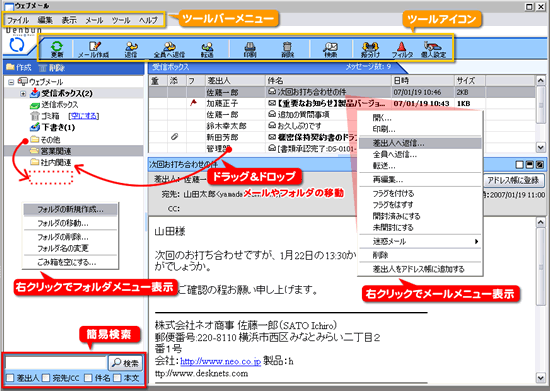Image resolution: width=559 pixels, height=391 pixels.
Task: Choose 再編集... in context menu
Action: 420,180
